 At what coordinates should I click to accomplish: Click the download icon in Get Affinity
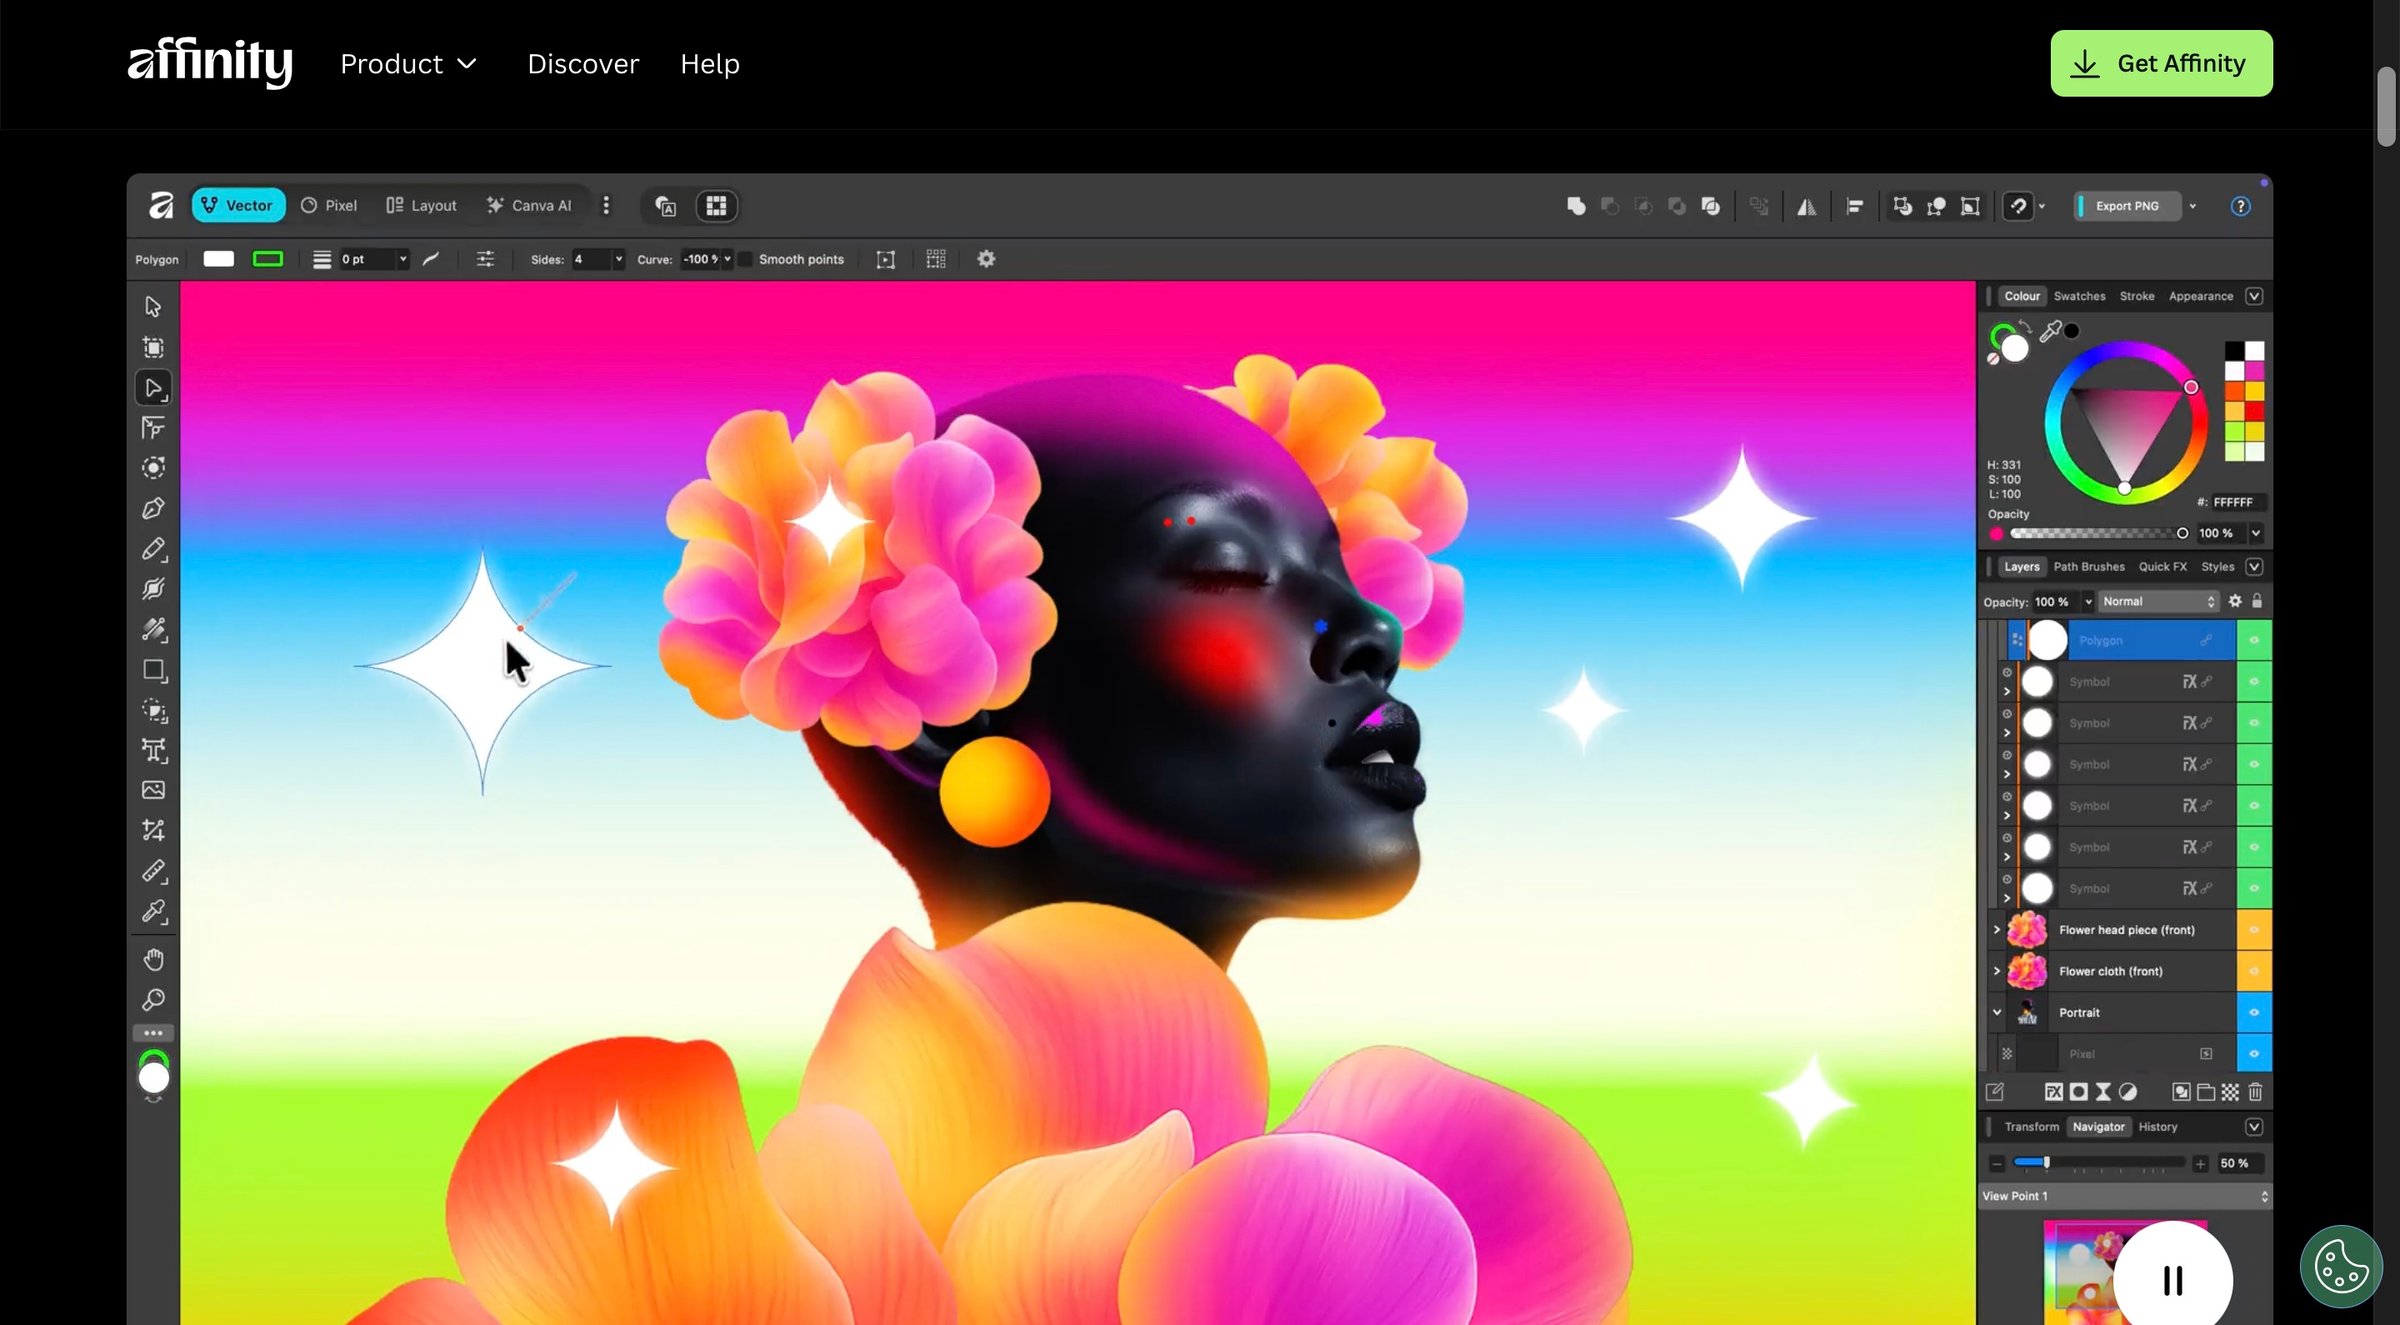click(x=2085, y=64)
